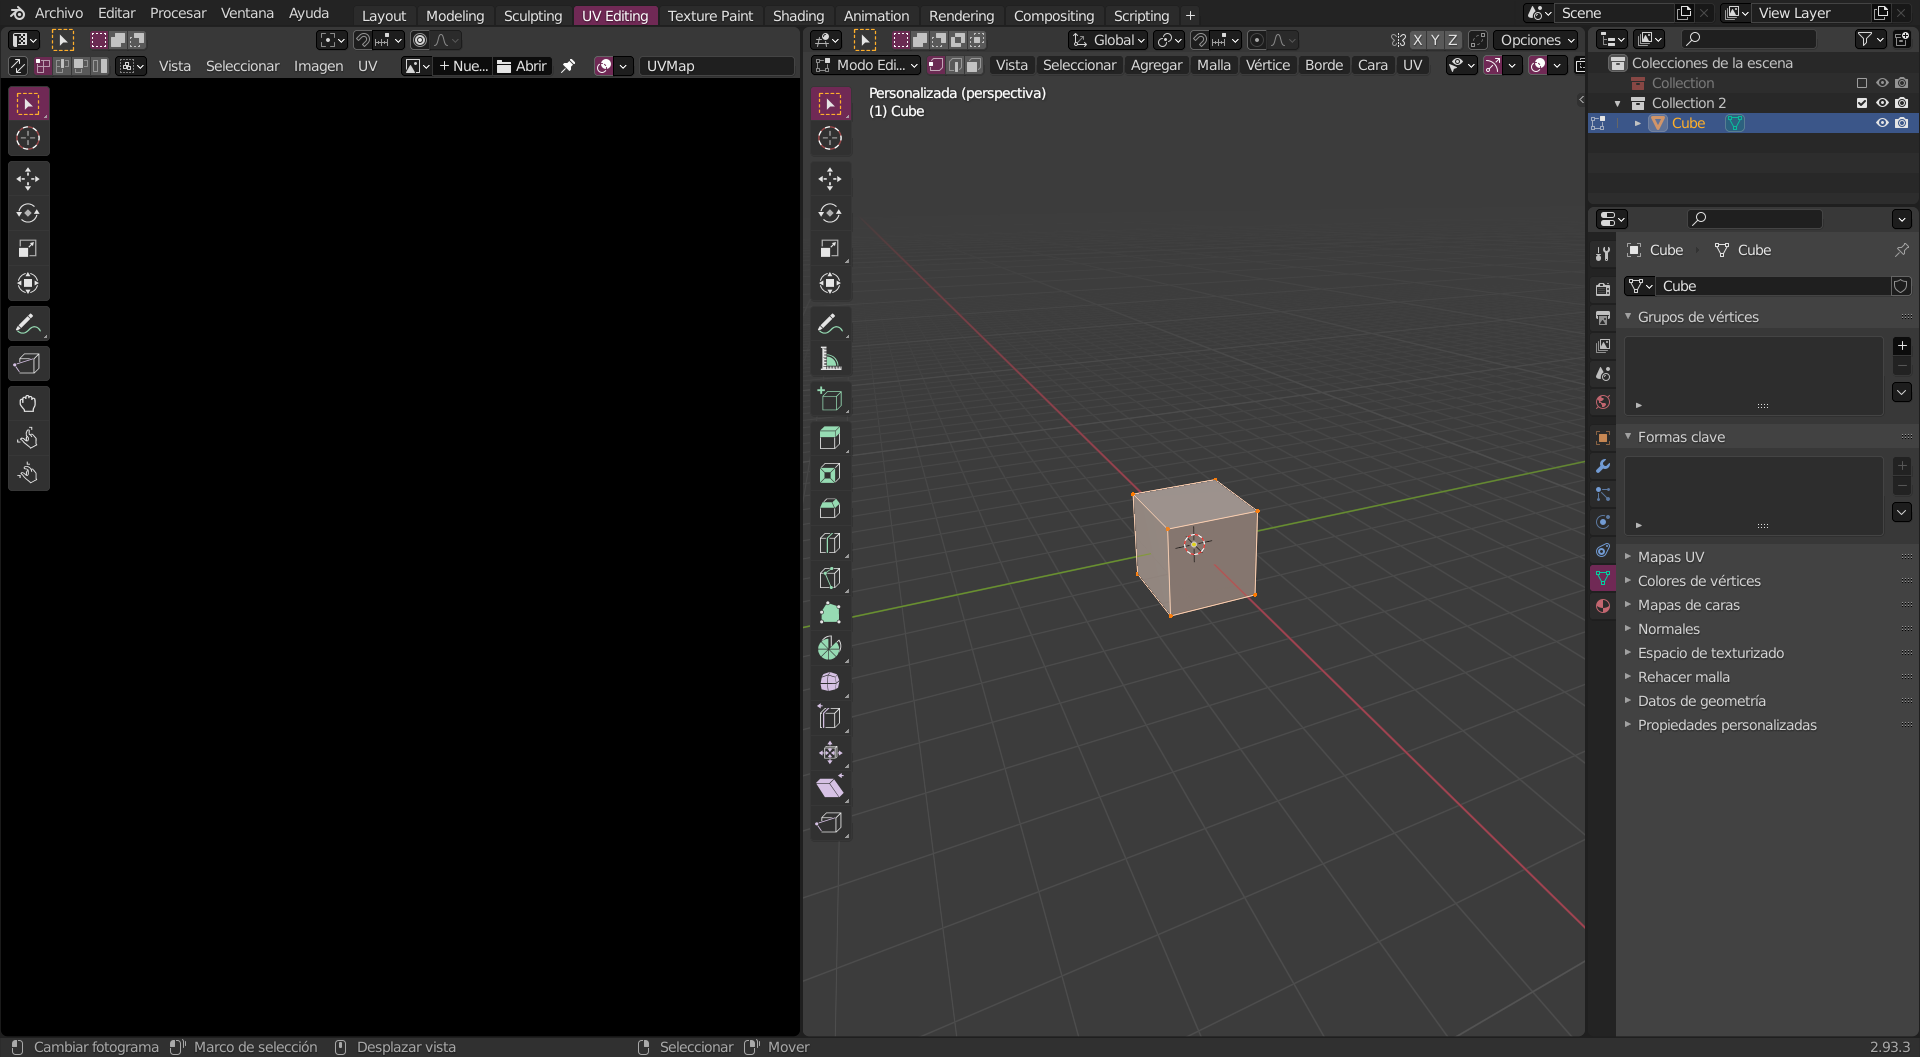This screenshot has width=1920, height=1057.
Task: Select the Rip Region tool in the 3D viewport
Action: click(x=830, y=823)
